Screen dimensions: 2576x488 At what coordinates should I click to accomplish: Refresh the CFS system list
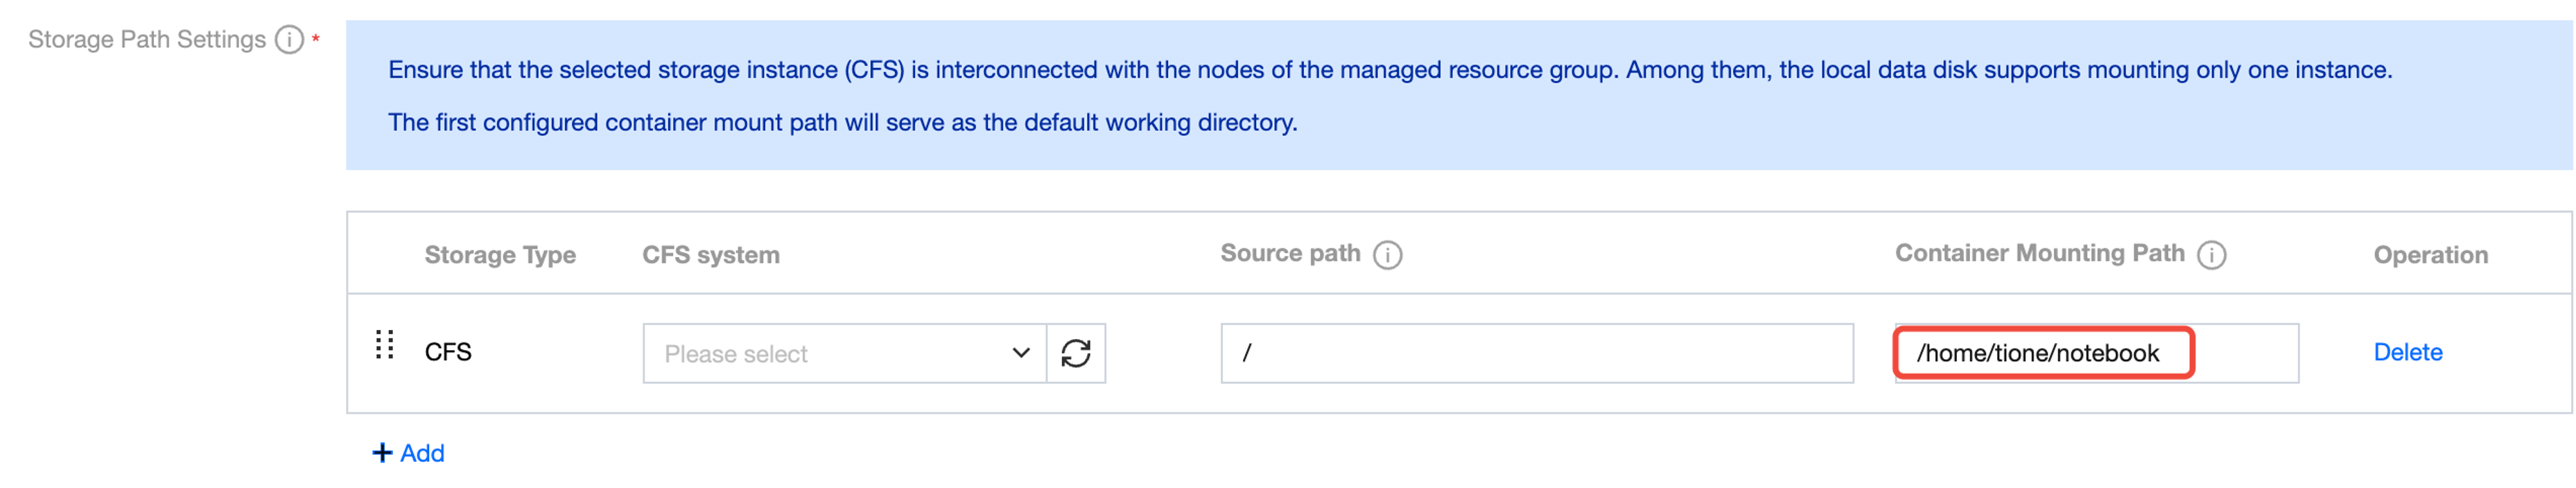[1075, 353]
